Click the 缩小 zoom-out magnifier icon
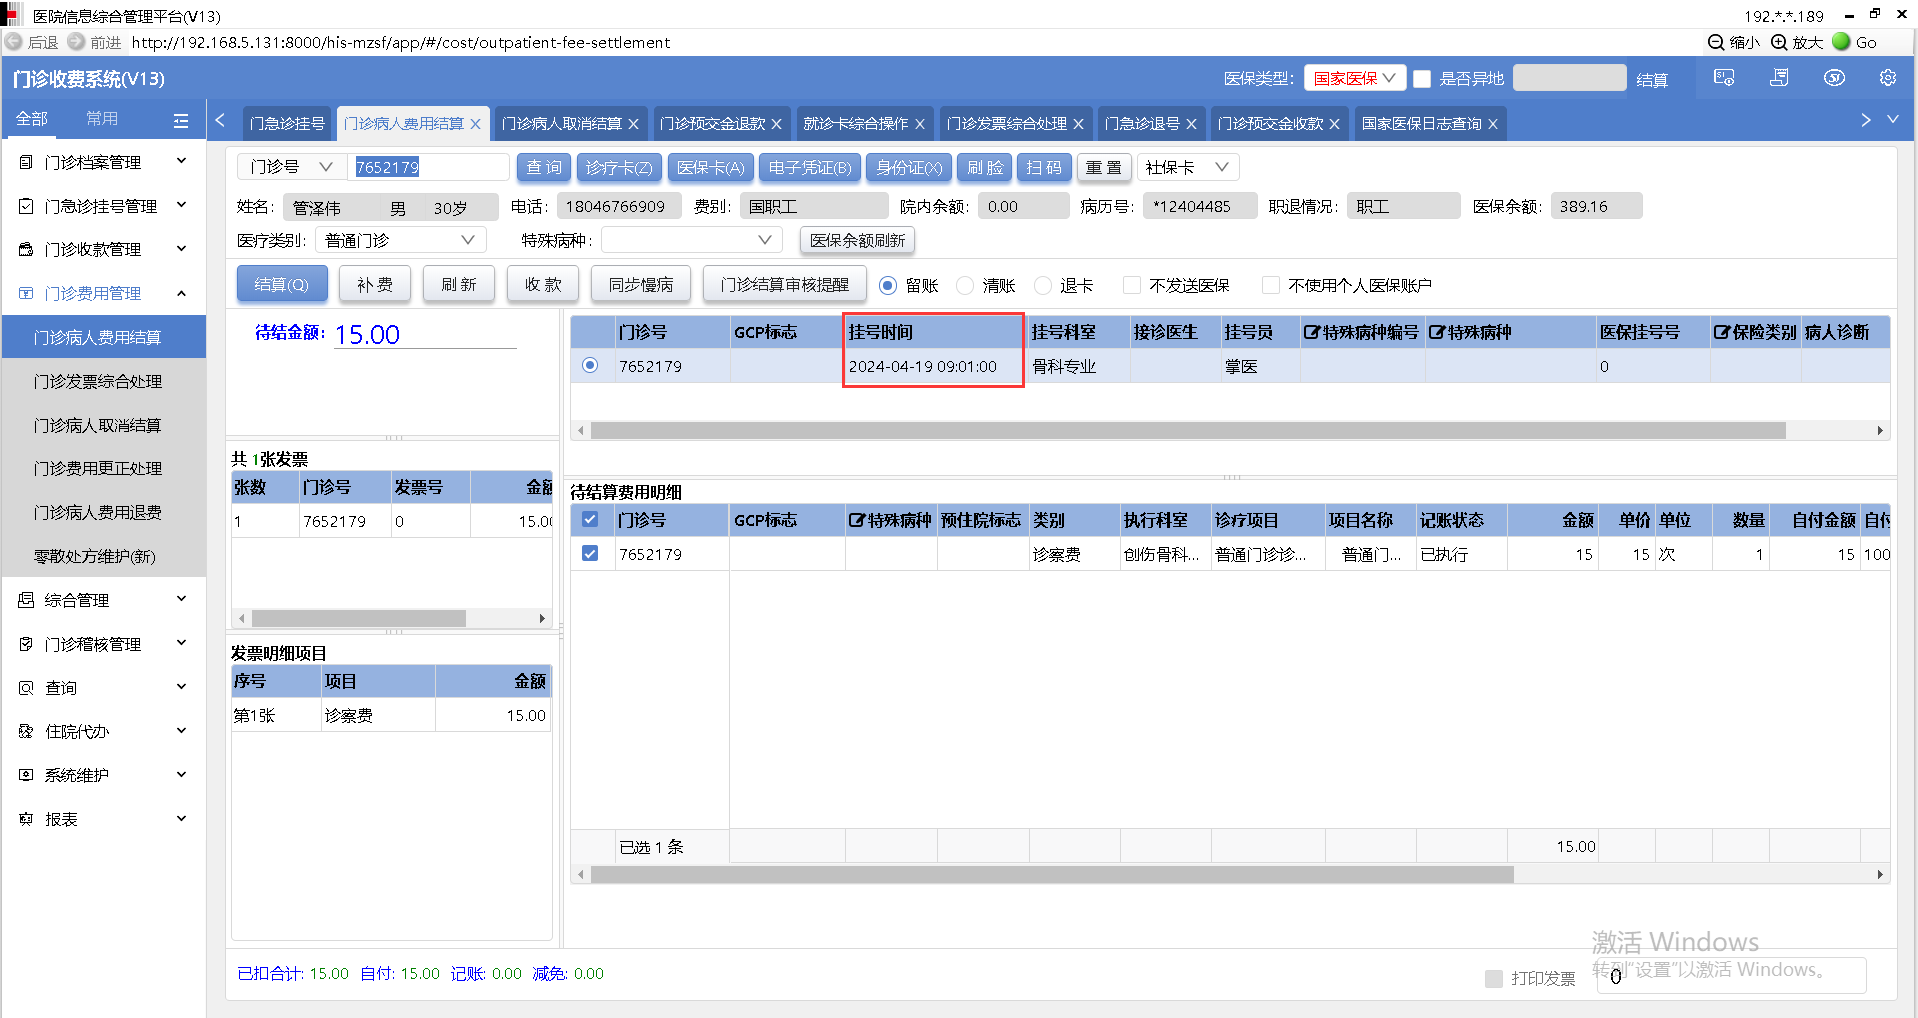Viewport: 1918px width, 1018px height. [x=1716, y=42]
